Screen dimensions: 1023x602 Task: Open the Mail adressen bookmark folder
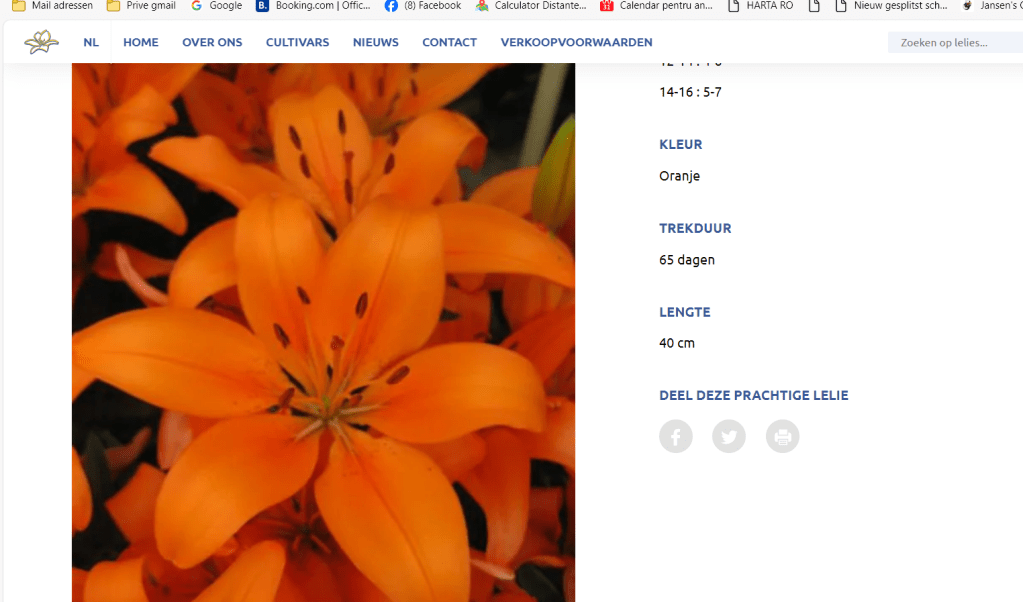[x=53, y=6]
